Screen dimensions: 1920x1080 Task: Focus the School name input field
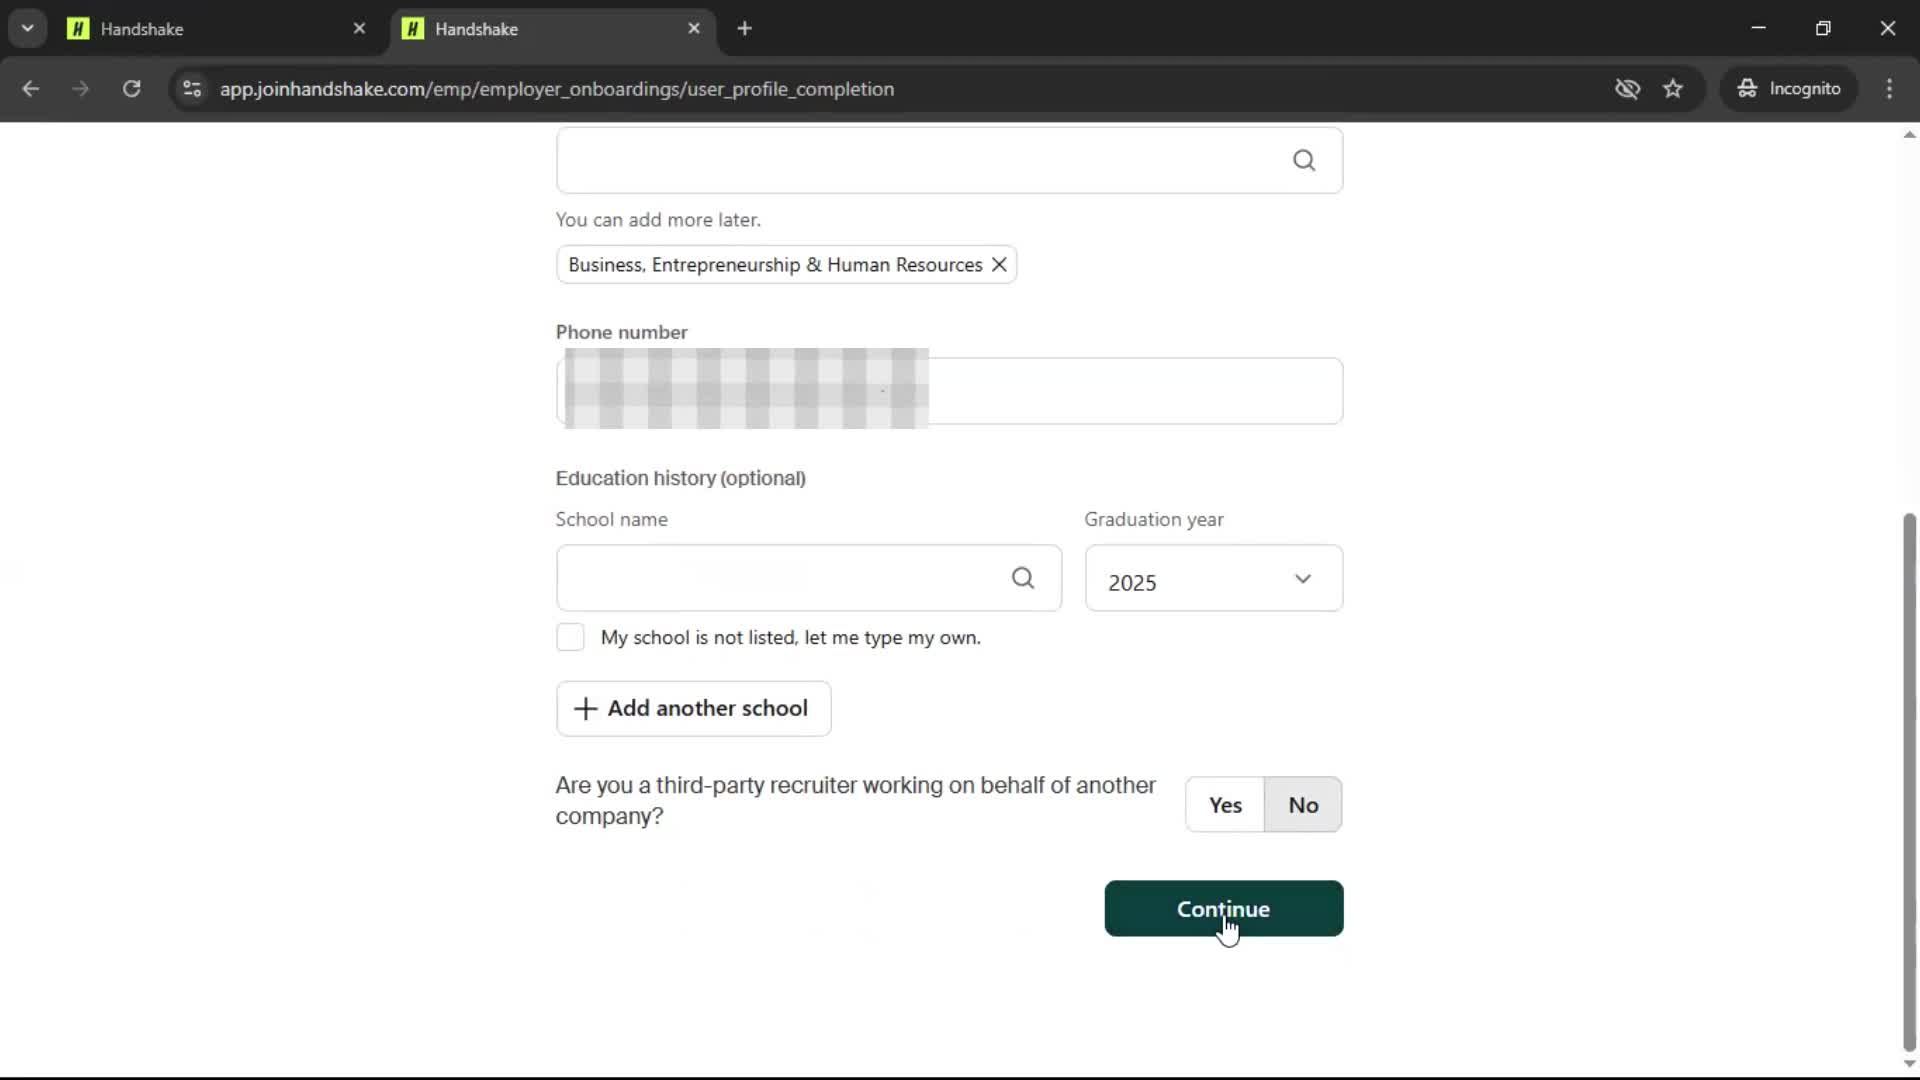(808, 578)
